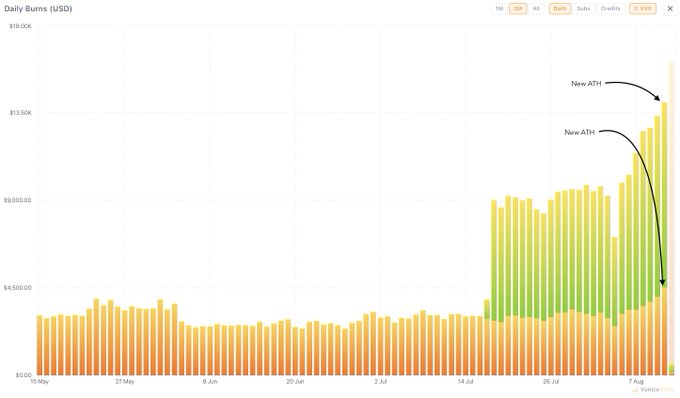Click the 8 Jun x-axis label
680x398 pixels.
click(210, 382)
